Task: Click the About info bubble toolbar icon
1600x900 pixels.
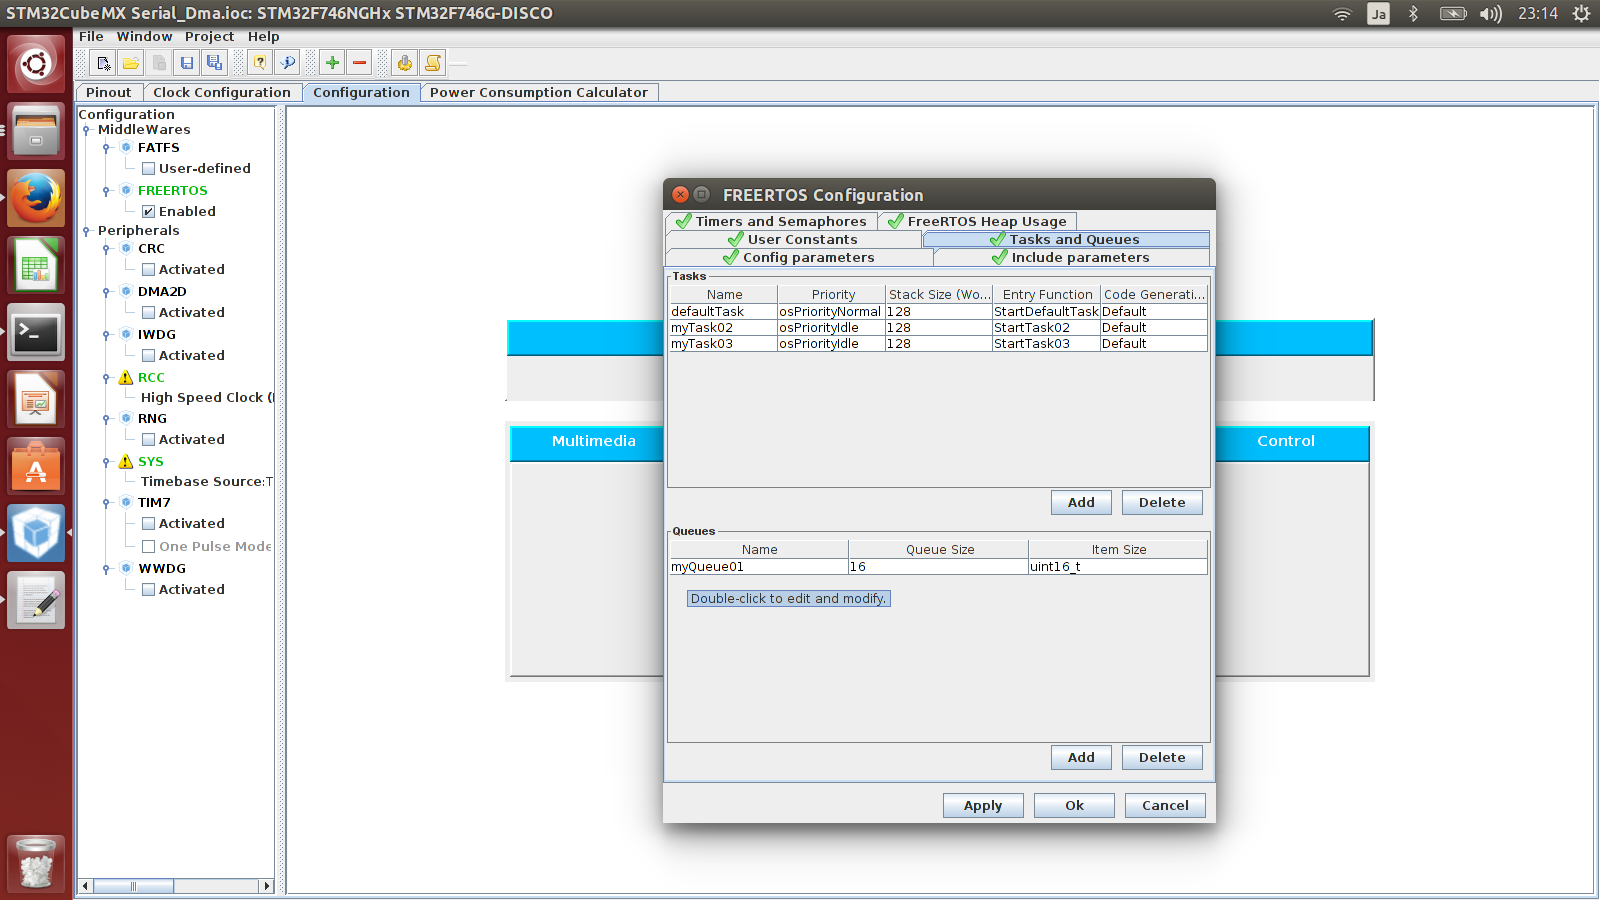Action: (x=288, y=62)
